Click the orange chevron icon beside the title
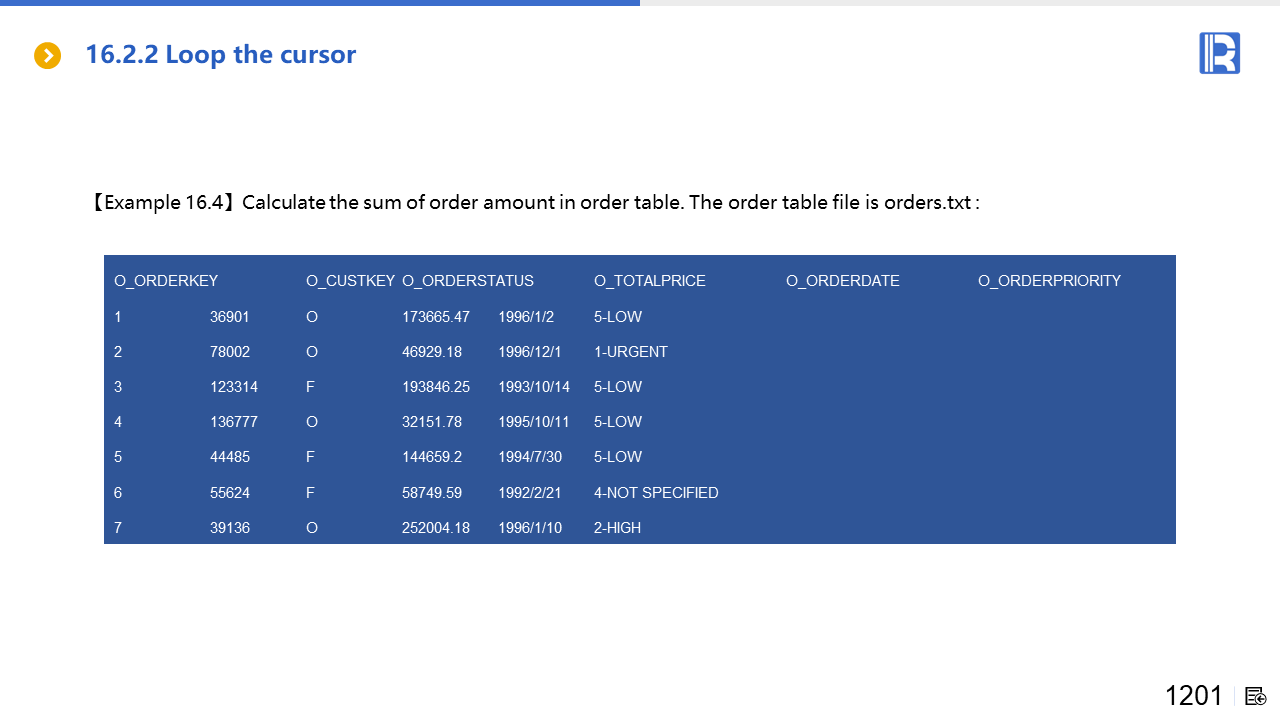Viewport: 1280px width, 720px height. [x=47, y=56]
